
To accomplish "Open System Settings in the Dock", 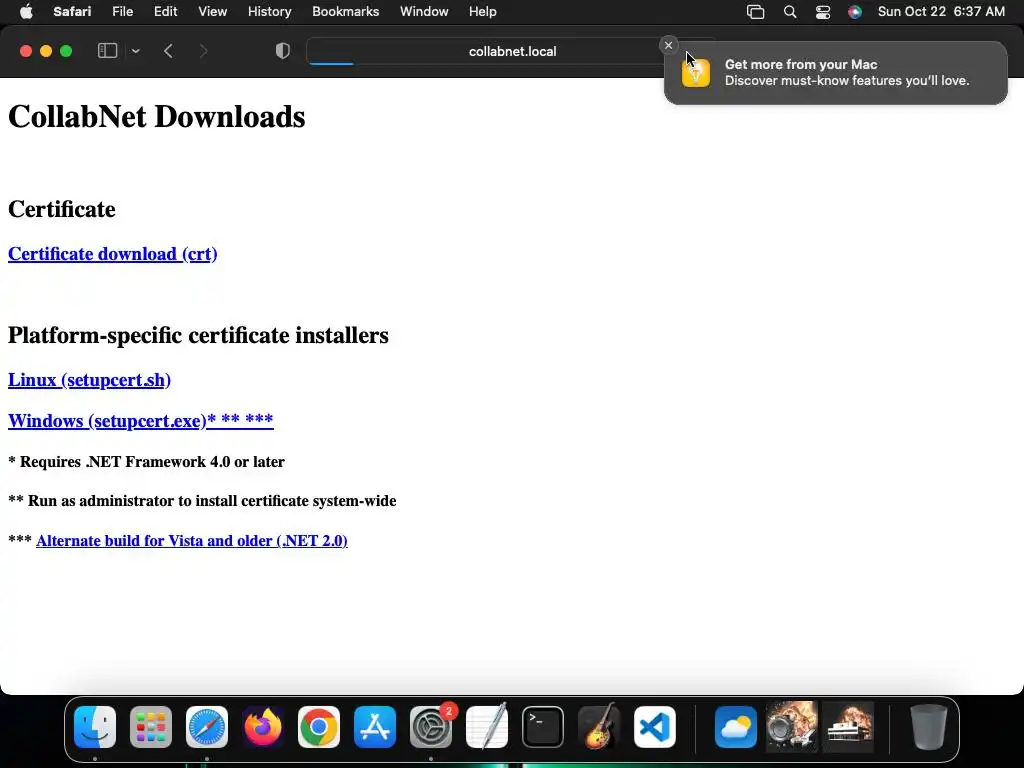I will click(x=431, y=727).
